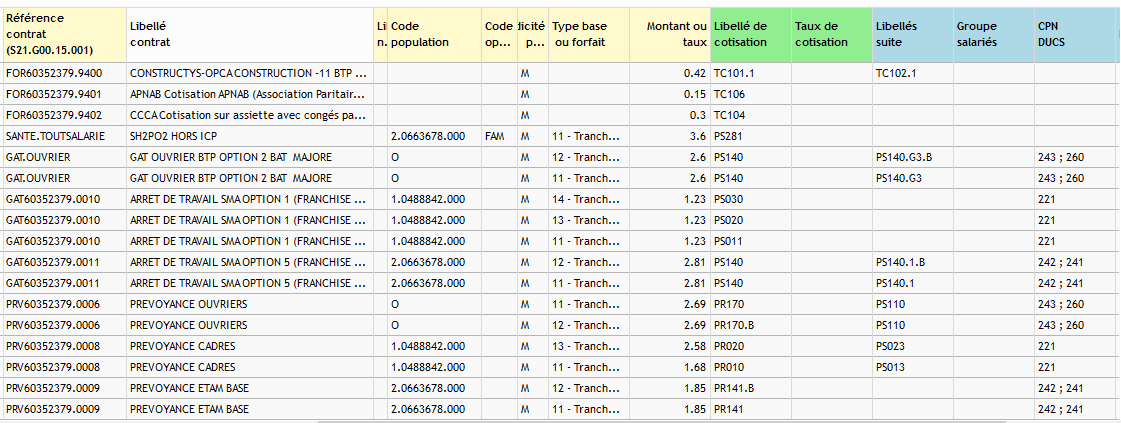Select GAT60352379.0010 reference in the PS030 row
The image size is (1121, 423).
(64, 199)
